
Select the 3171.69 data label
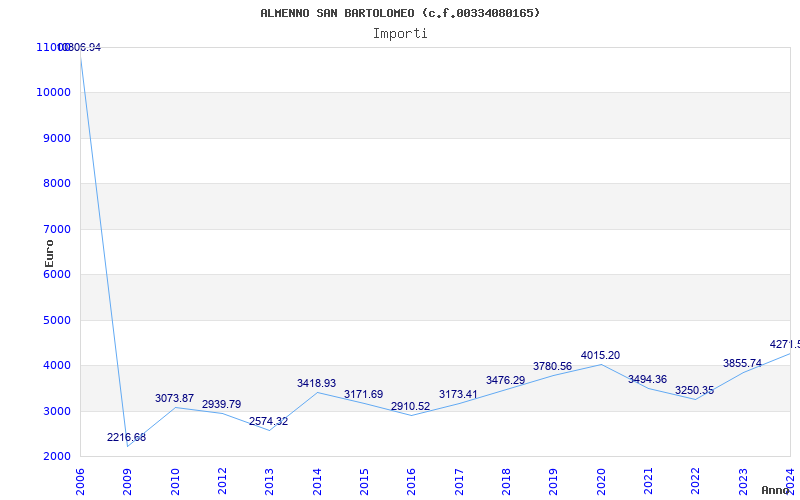click(x=363, y=394)
